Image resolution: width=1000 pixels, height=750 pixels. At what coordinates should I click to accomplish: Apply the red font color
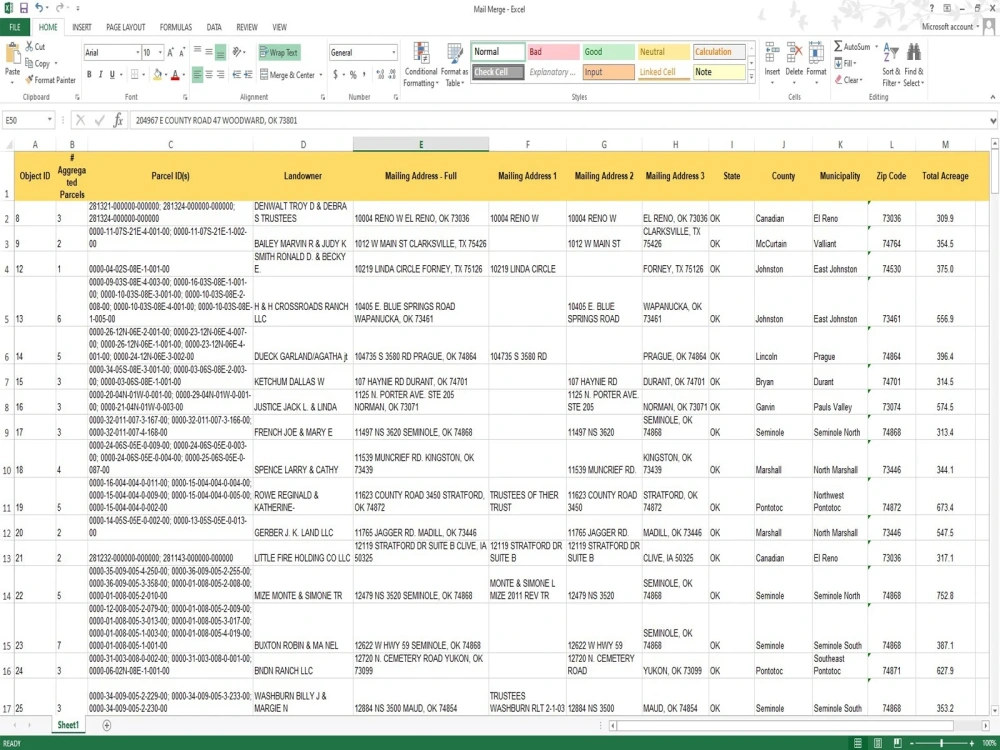click(x=175, y=75)
